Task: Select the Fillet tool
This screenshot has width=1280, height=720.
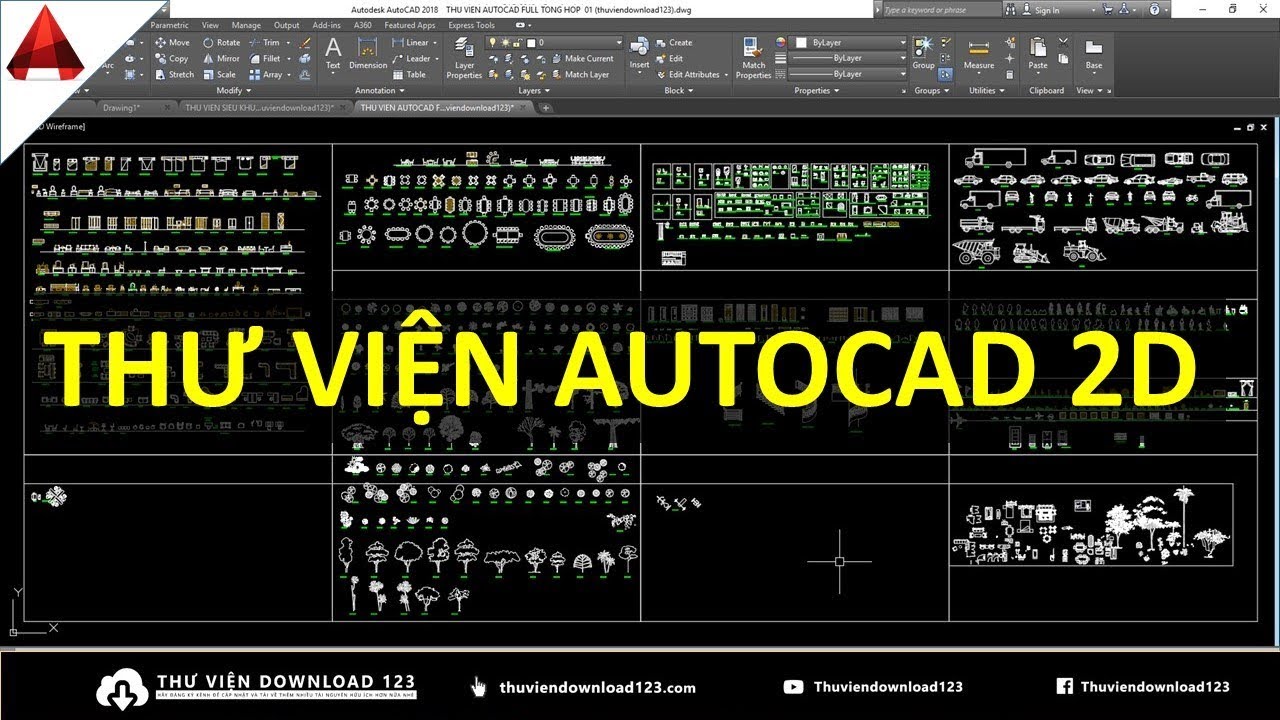Action: [x=264, y=59]
